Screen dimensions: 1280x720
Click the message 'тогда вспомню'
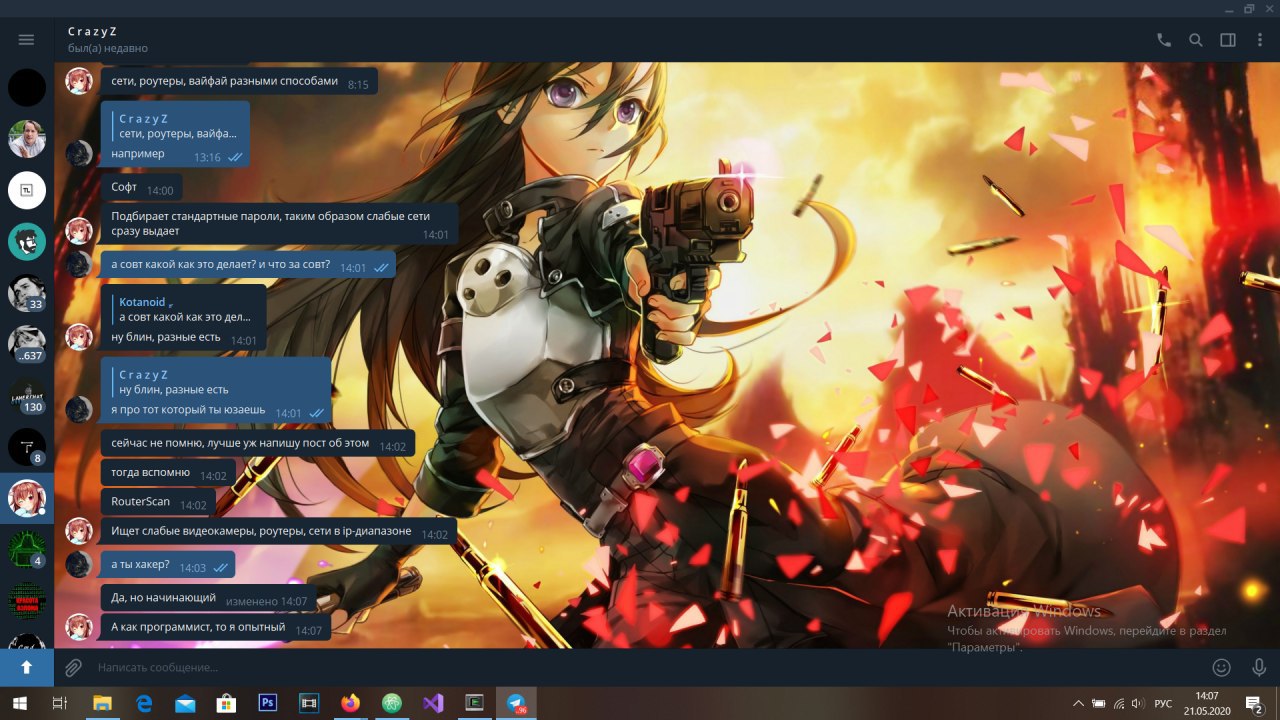tap(167, 473)
